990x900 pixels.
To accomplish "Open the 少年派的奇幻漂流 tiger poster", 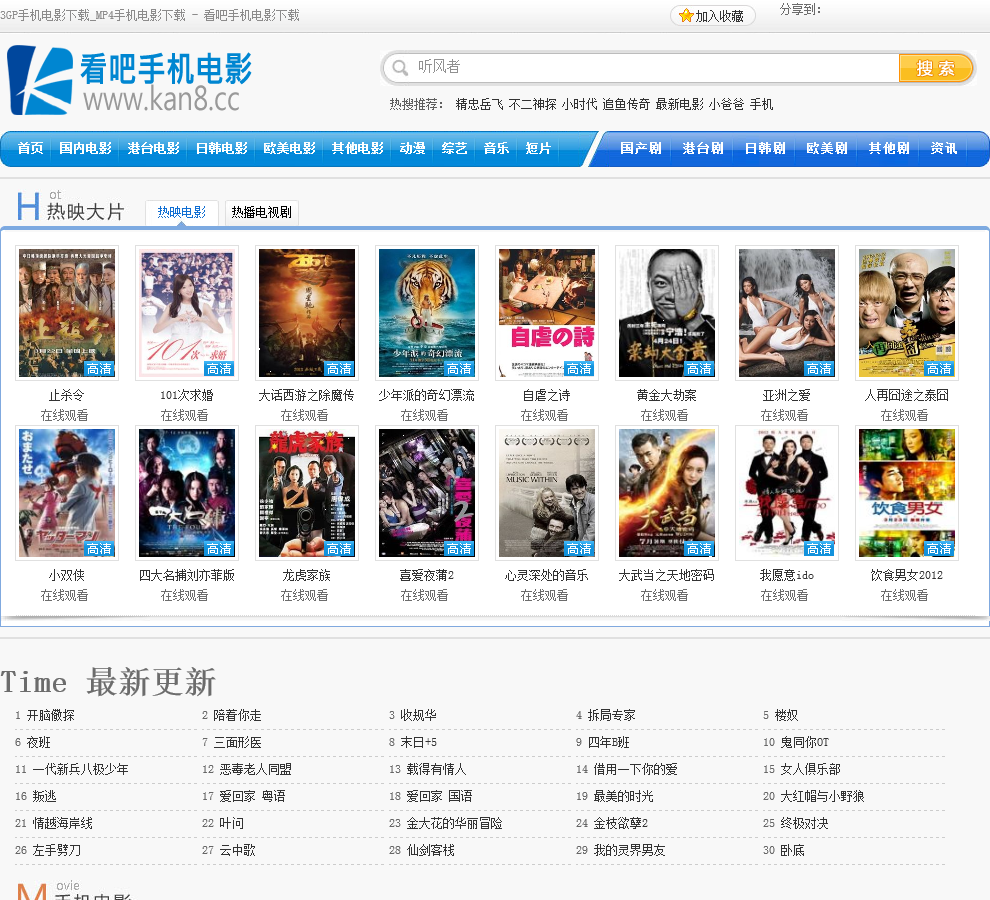I will click(427, 313).
